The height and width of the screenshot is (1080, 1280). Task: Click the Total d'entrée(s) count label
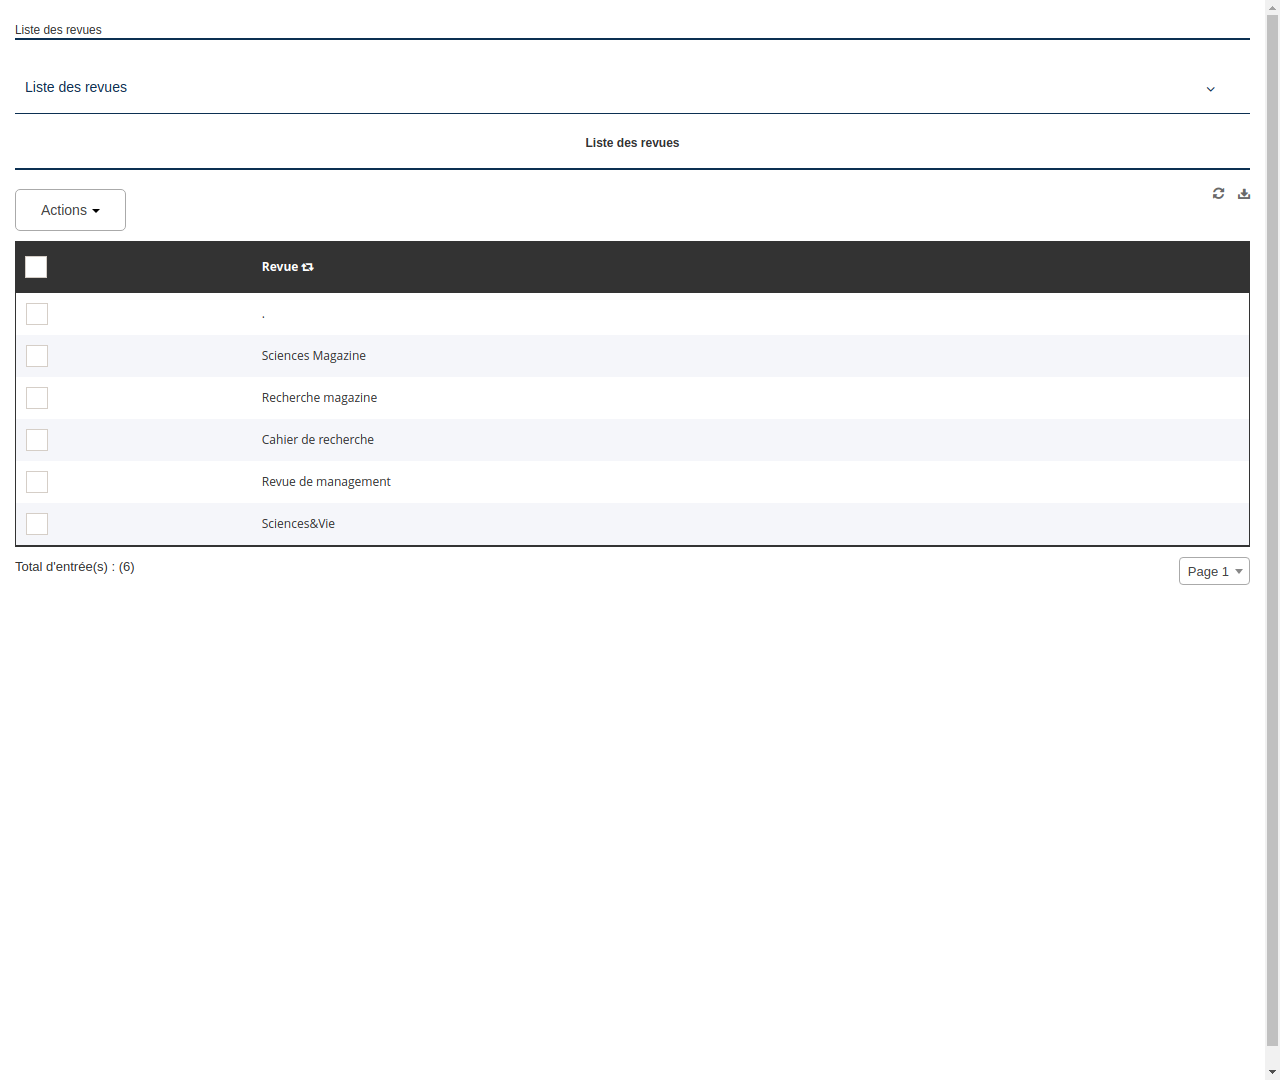point(75,566)
